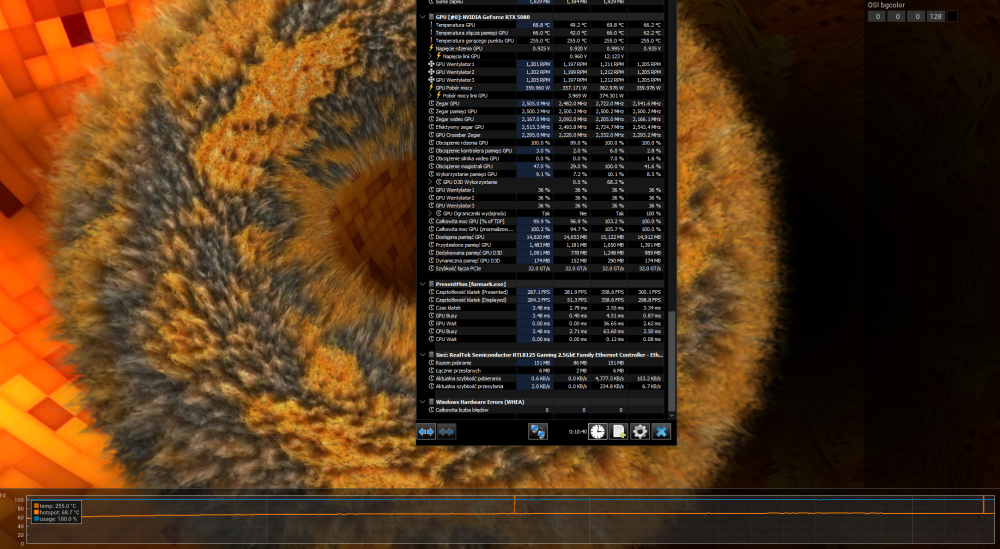Image resolution: width=1000 pixels, height=549 pixels.
Task: Click the fan icon of GPU Wentylator2 RPM row
Action: (x=432, y=72)
